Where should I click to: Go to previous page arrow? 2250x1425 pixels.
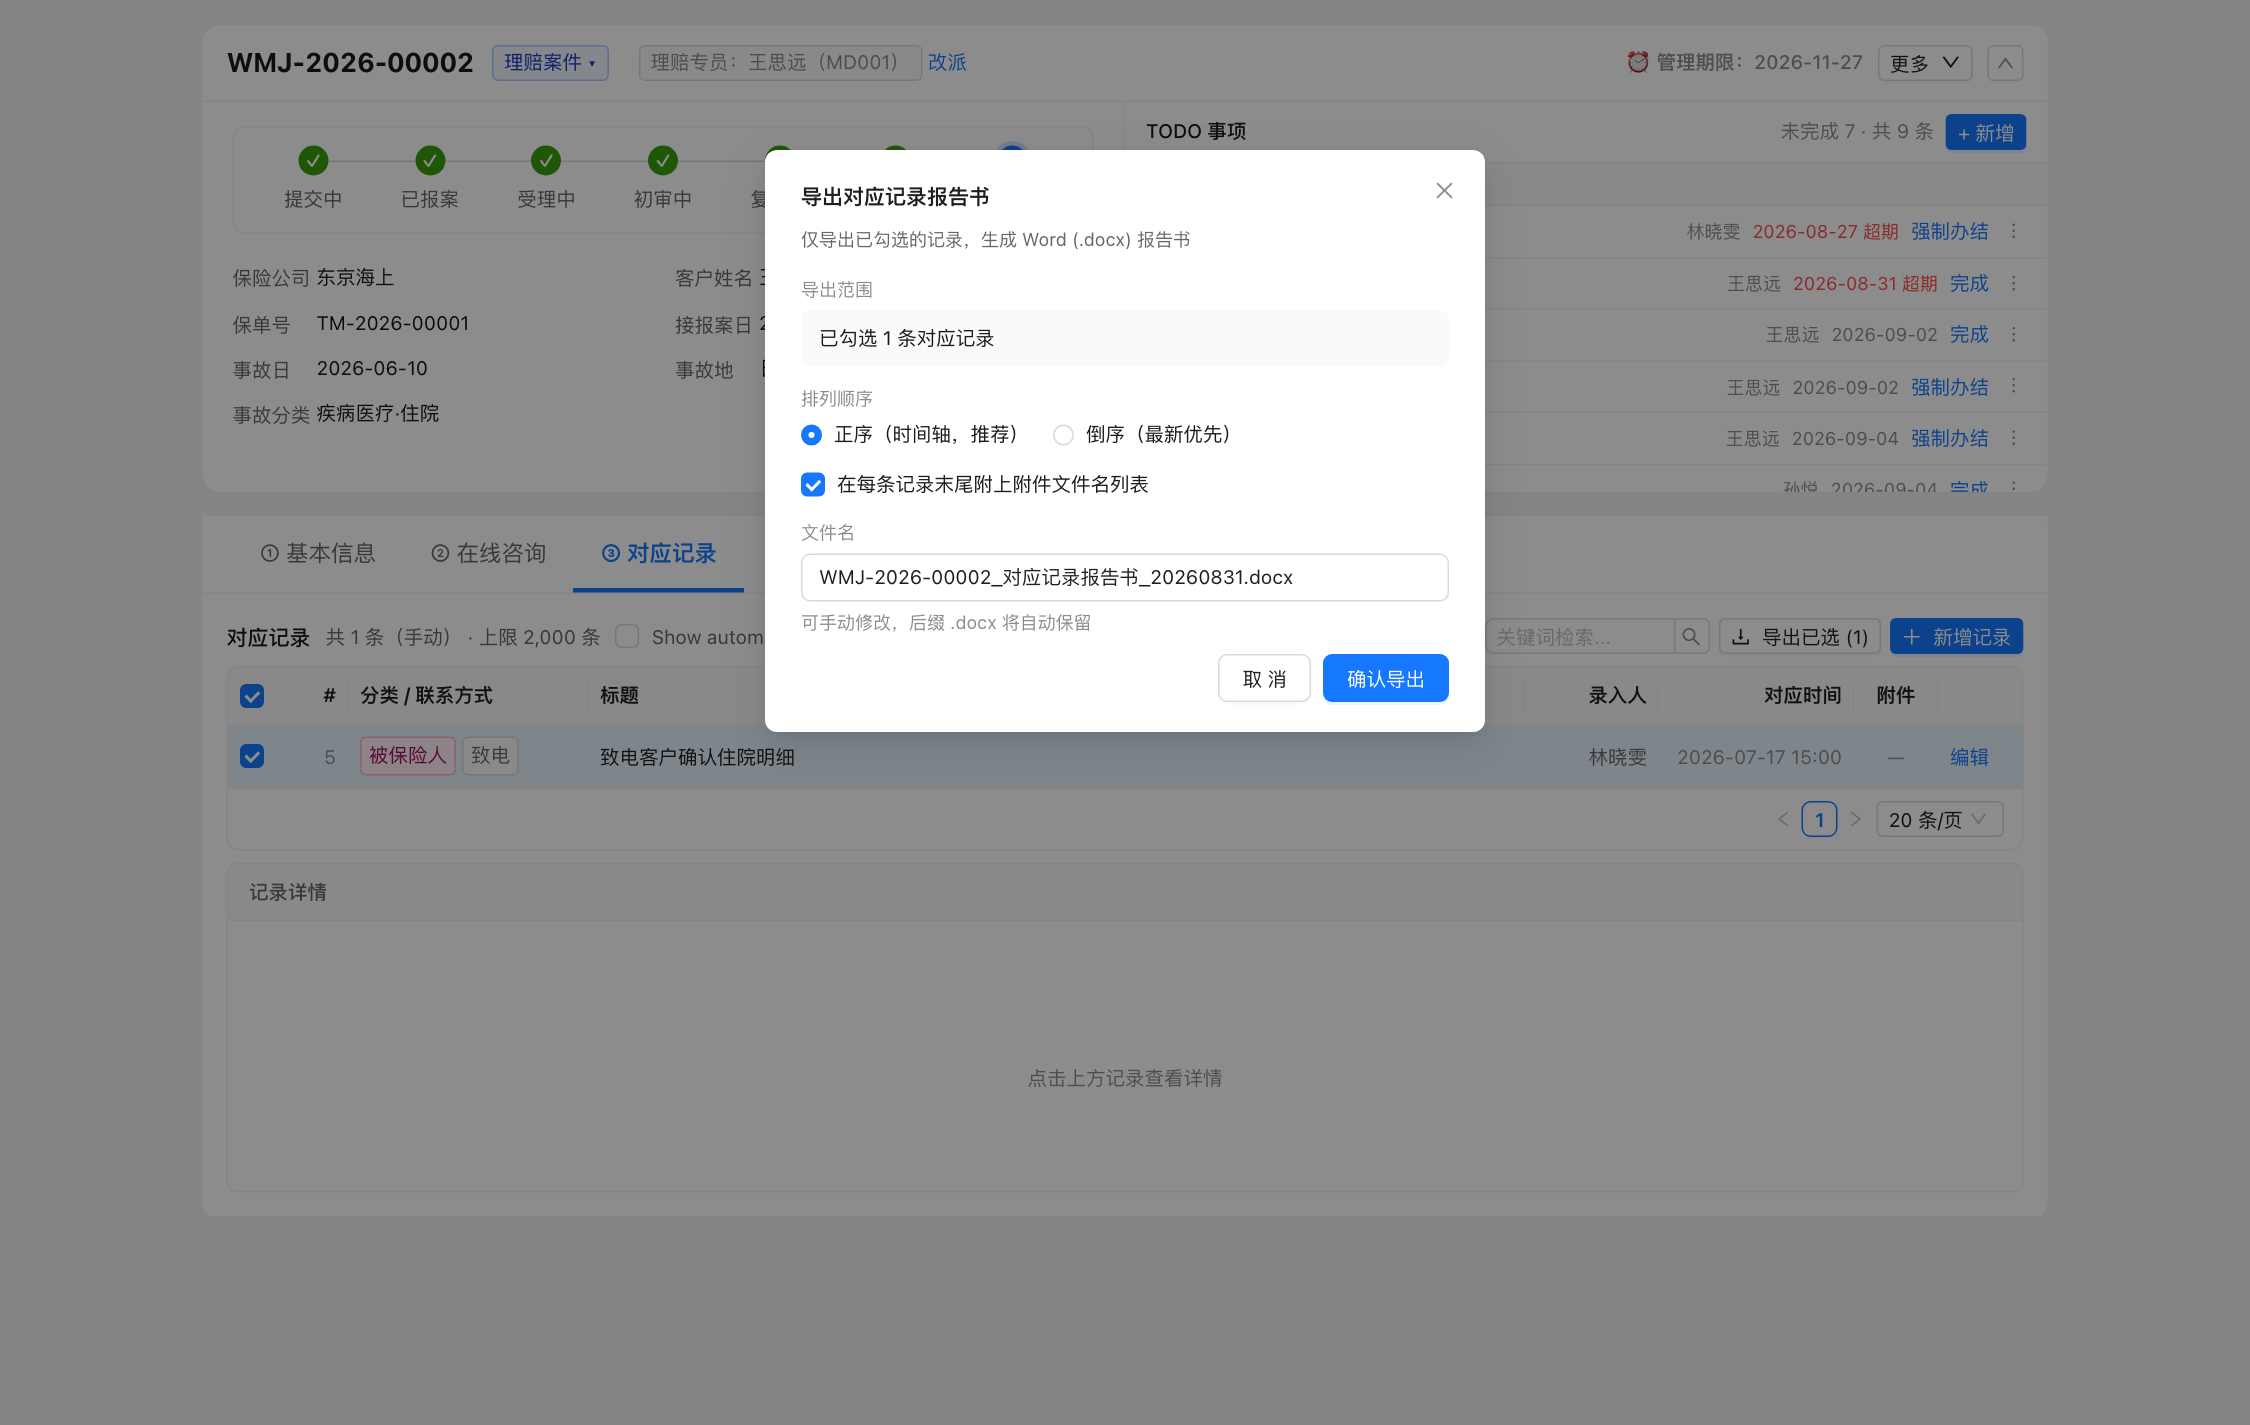pos(1783,820)
